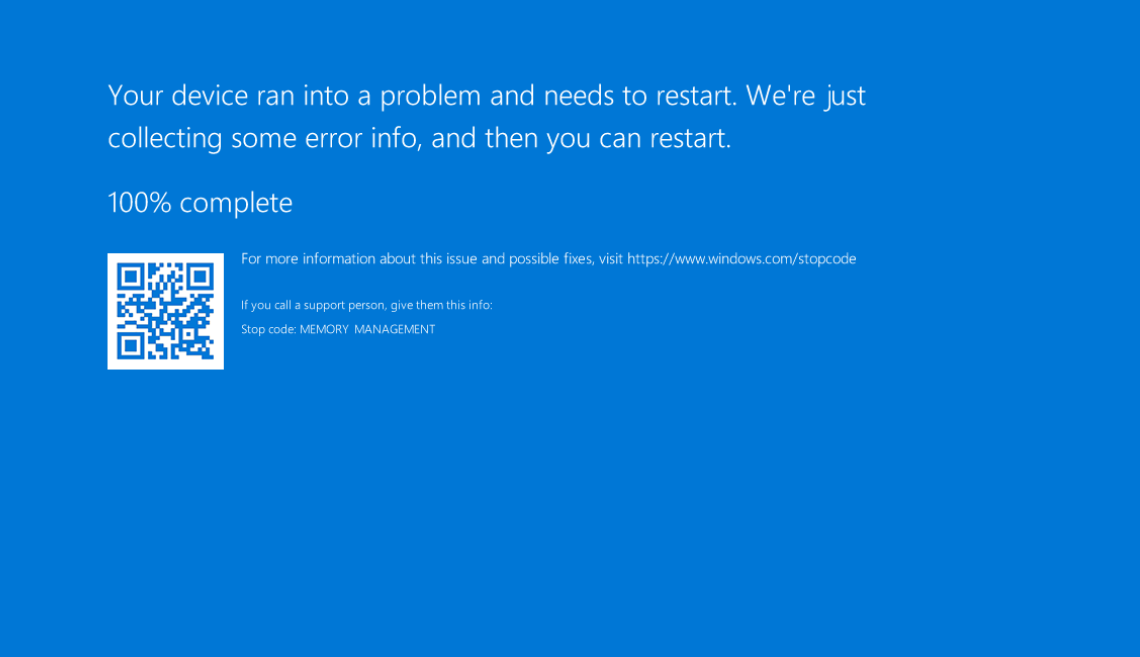
Task: Select the "100%" progress number
Action: point(139,203)
